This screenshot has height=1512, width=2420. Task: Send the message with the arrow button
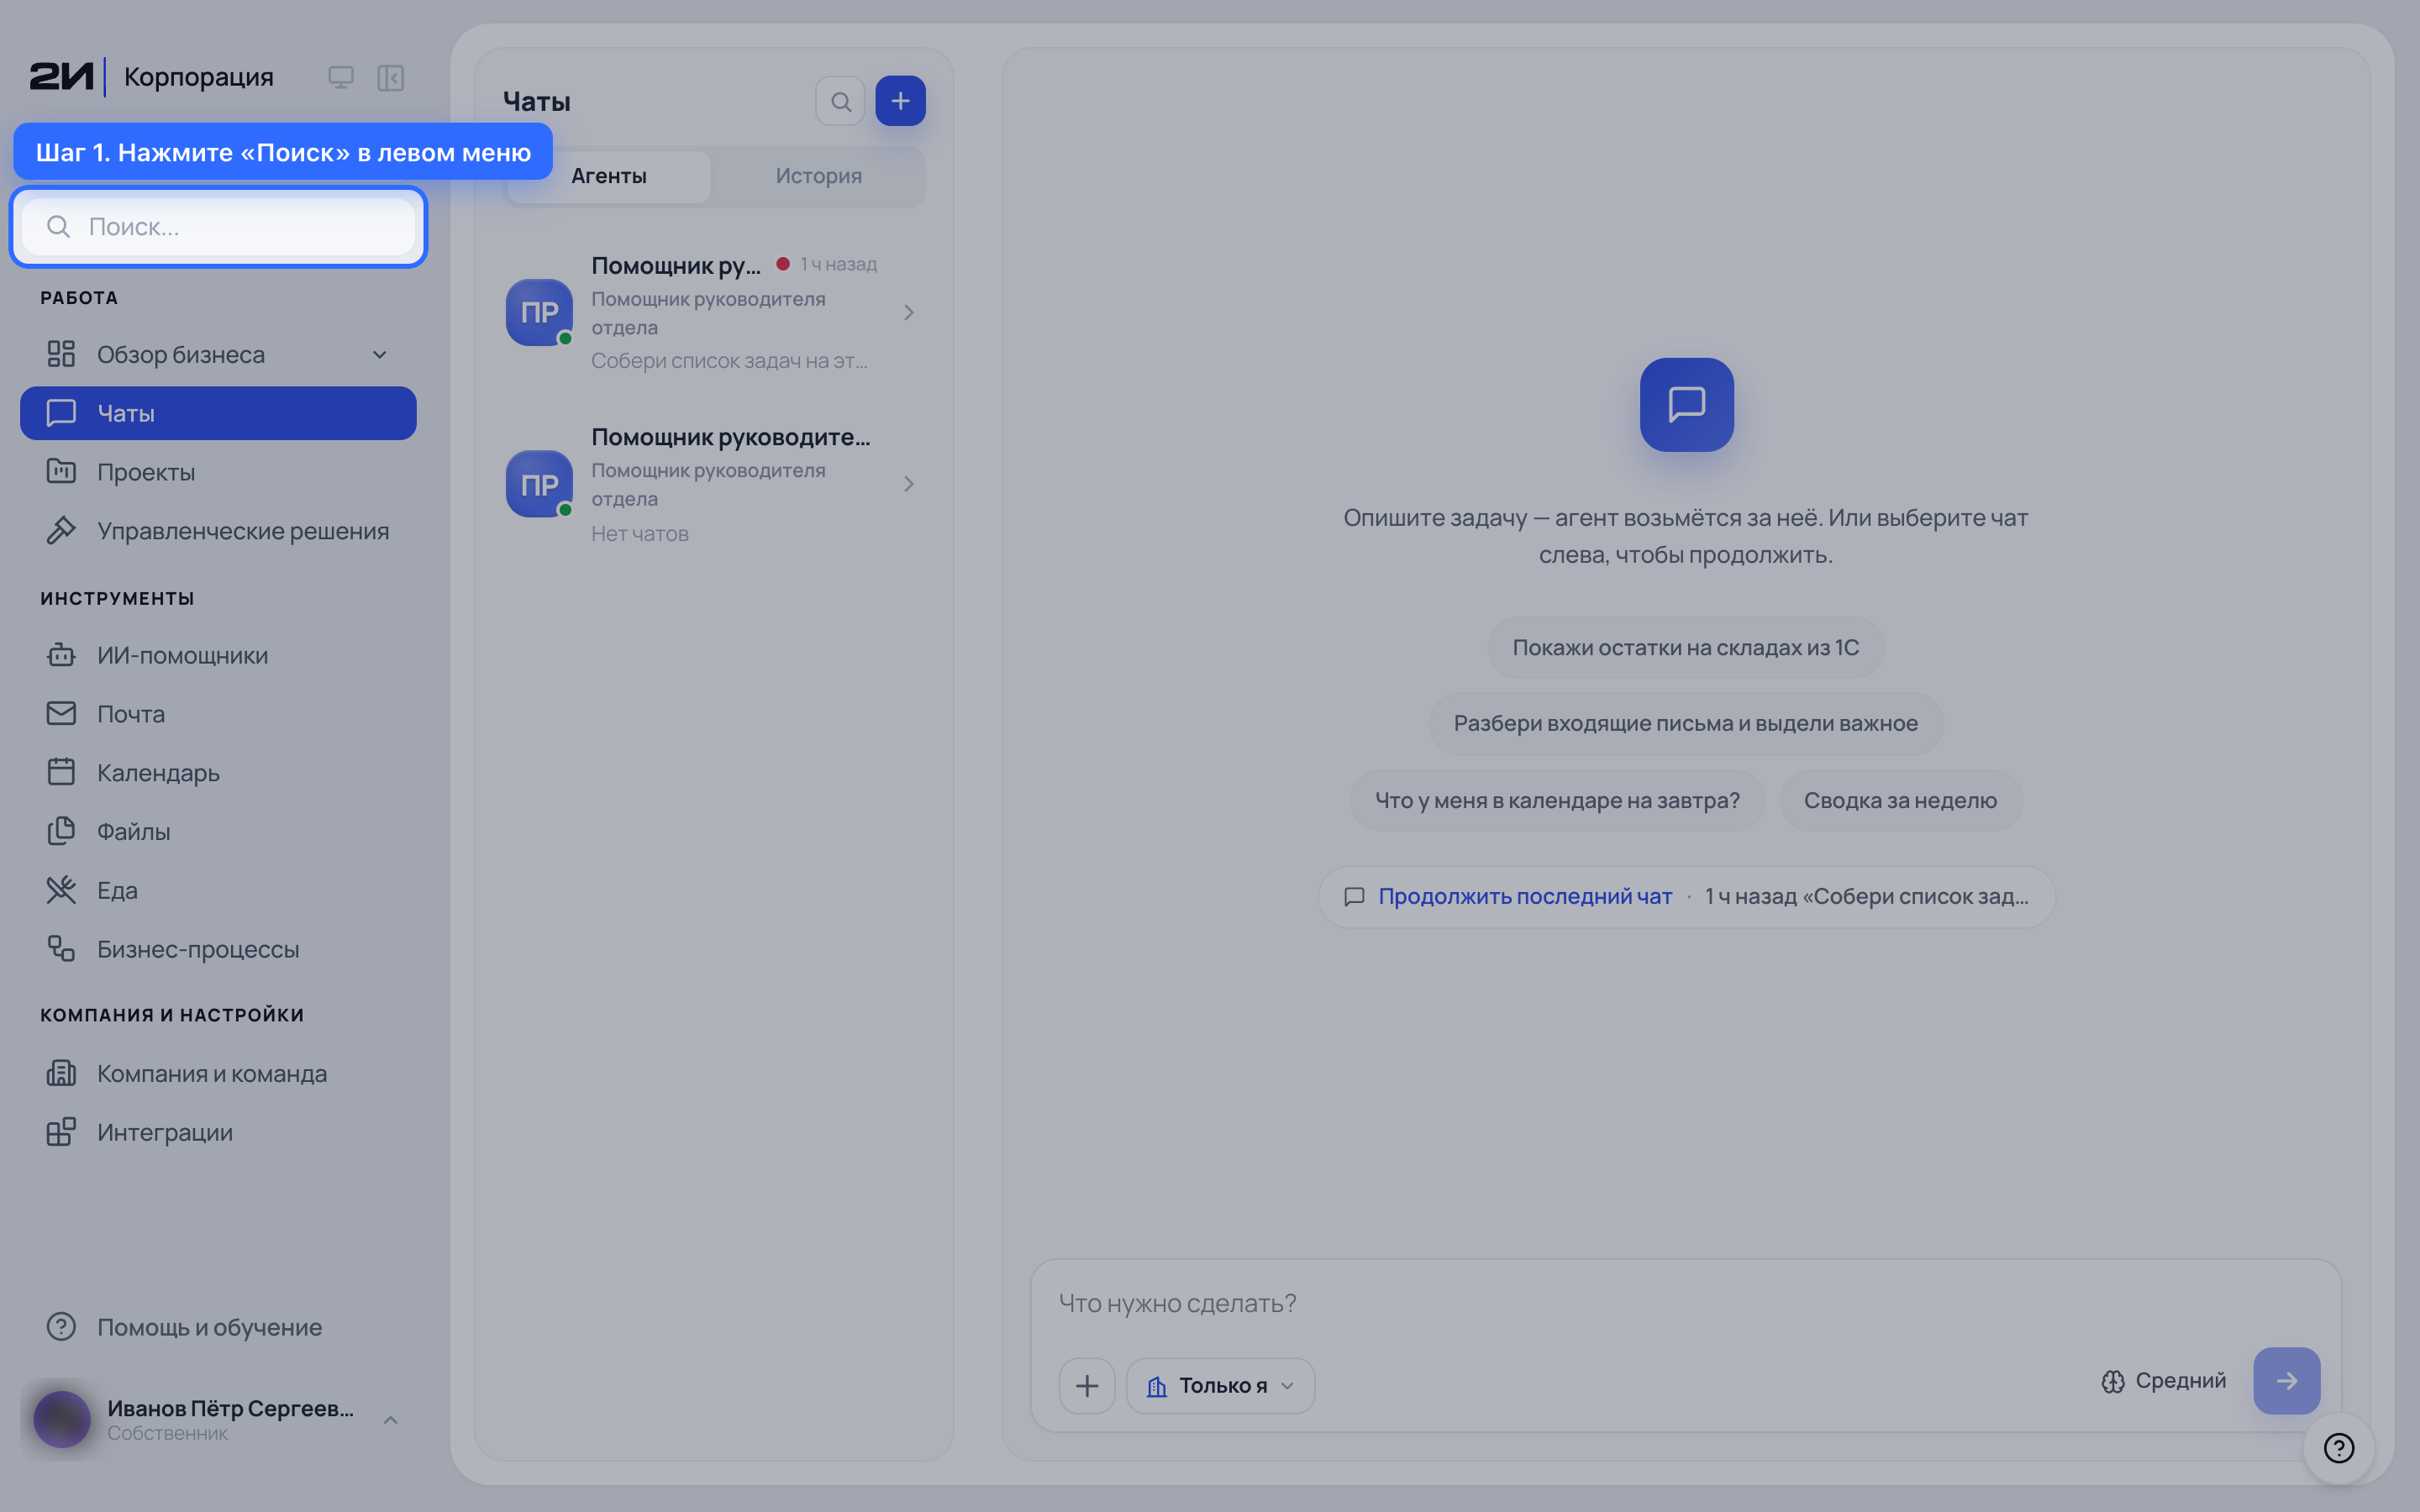[2286, 1380]
